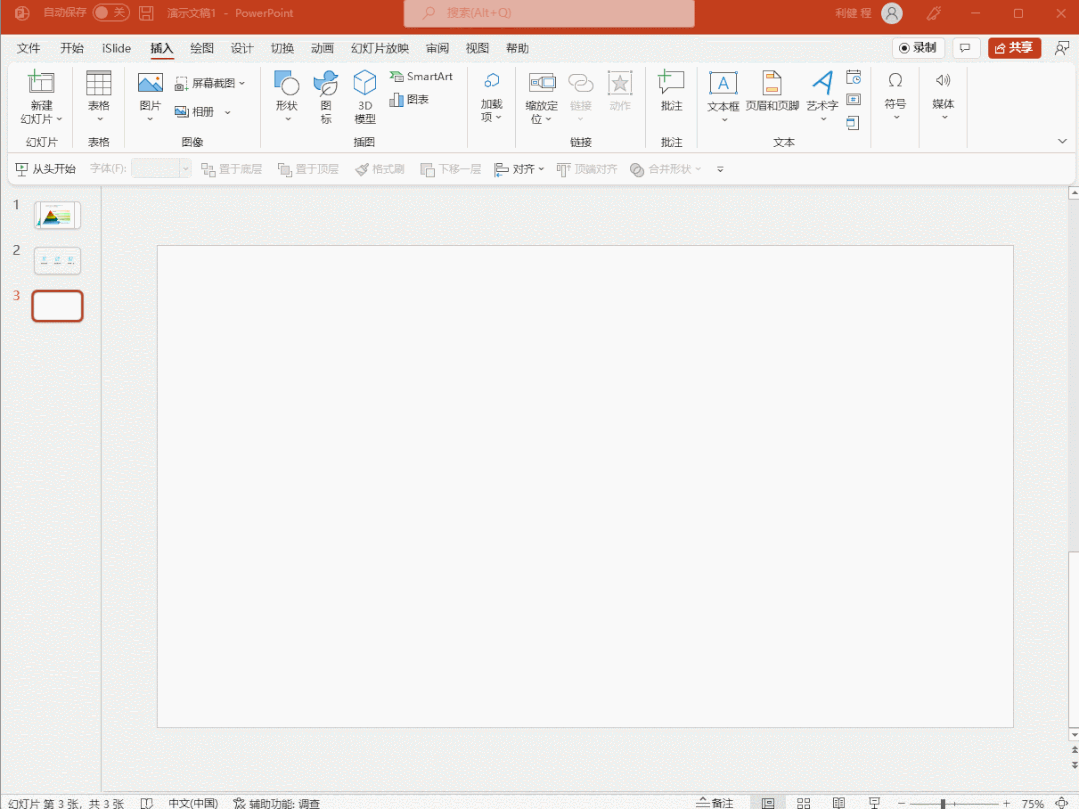Open the 设计 (Design) tab
The image size is (1079, 809).
point(242,48)
